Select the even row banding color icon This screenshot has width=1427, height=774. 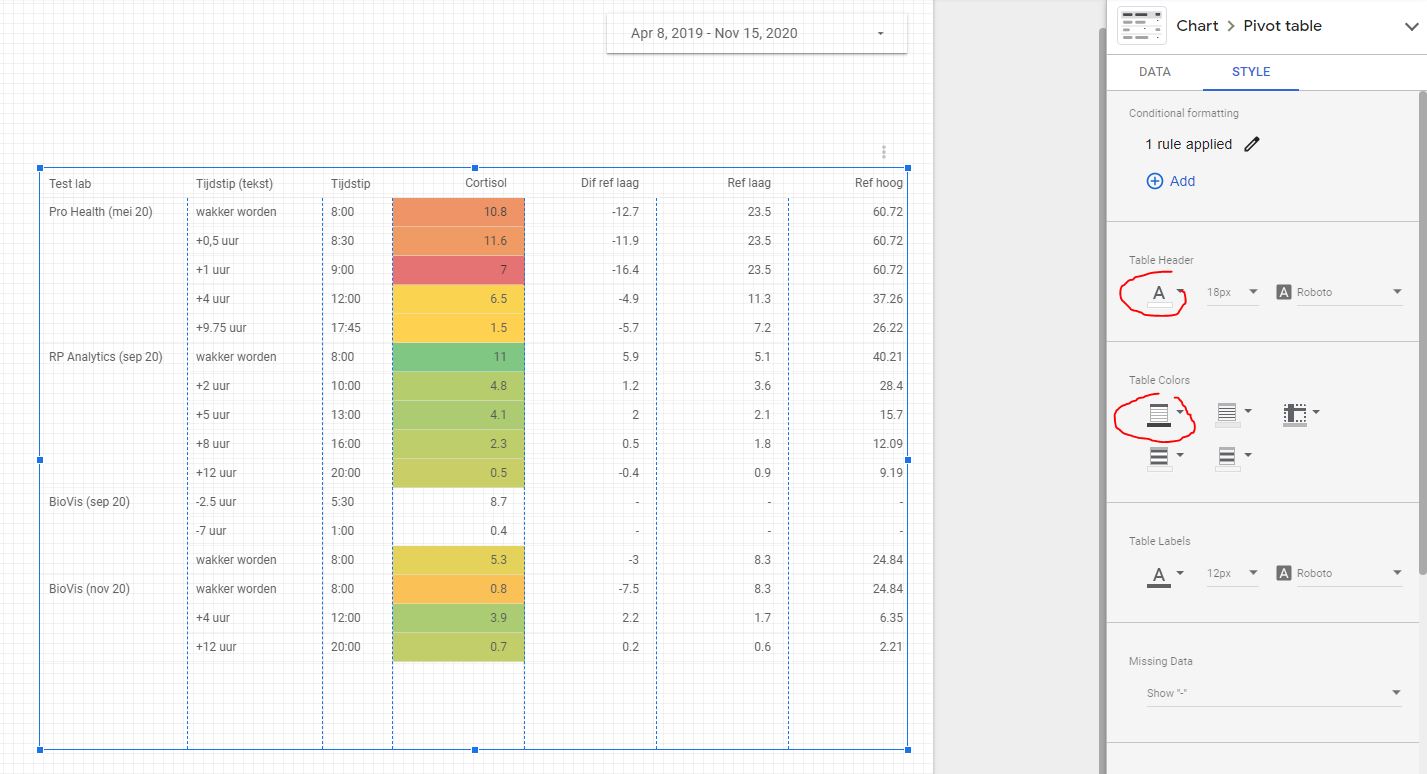pyautogui.click(x=1229, y=457)
